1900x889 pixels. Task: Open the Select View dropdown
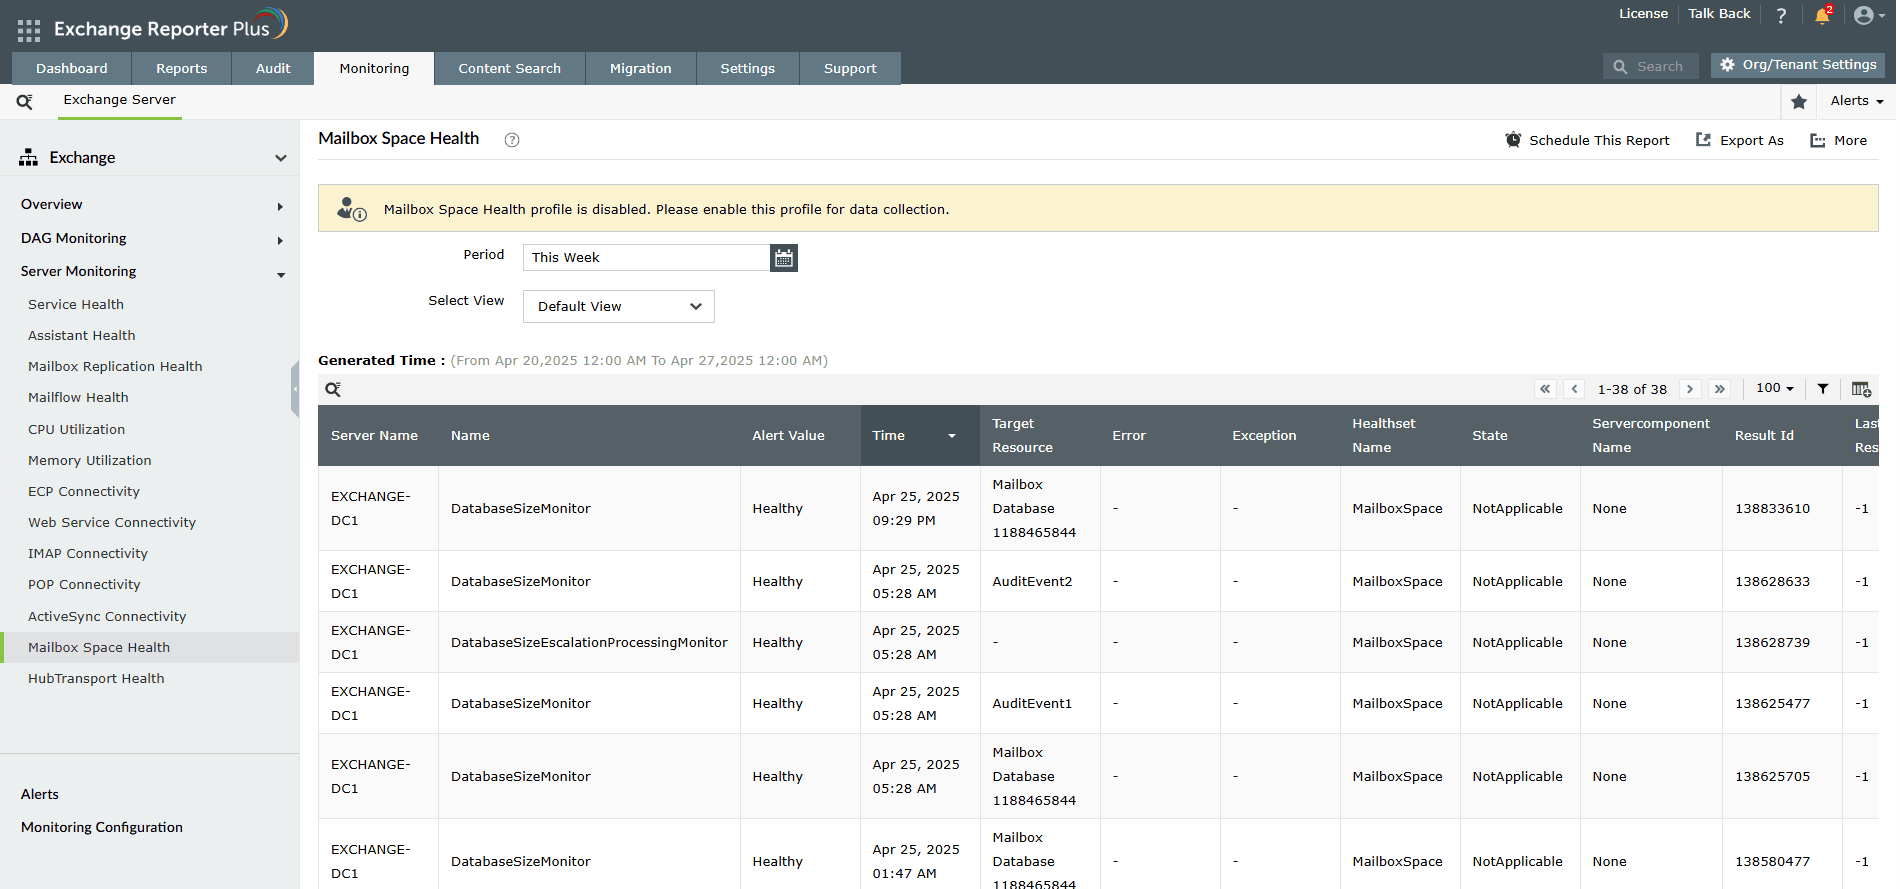(x=619, y=307)
